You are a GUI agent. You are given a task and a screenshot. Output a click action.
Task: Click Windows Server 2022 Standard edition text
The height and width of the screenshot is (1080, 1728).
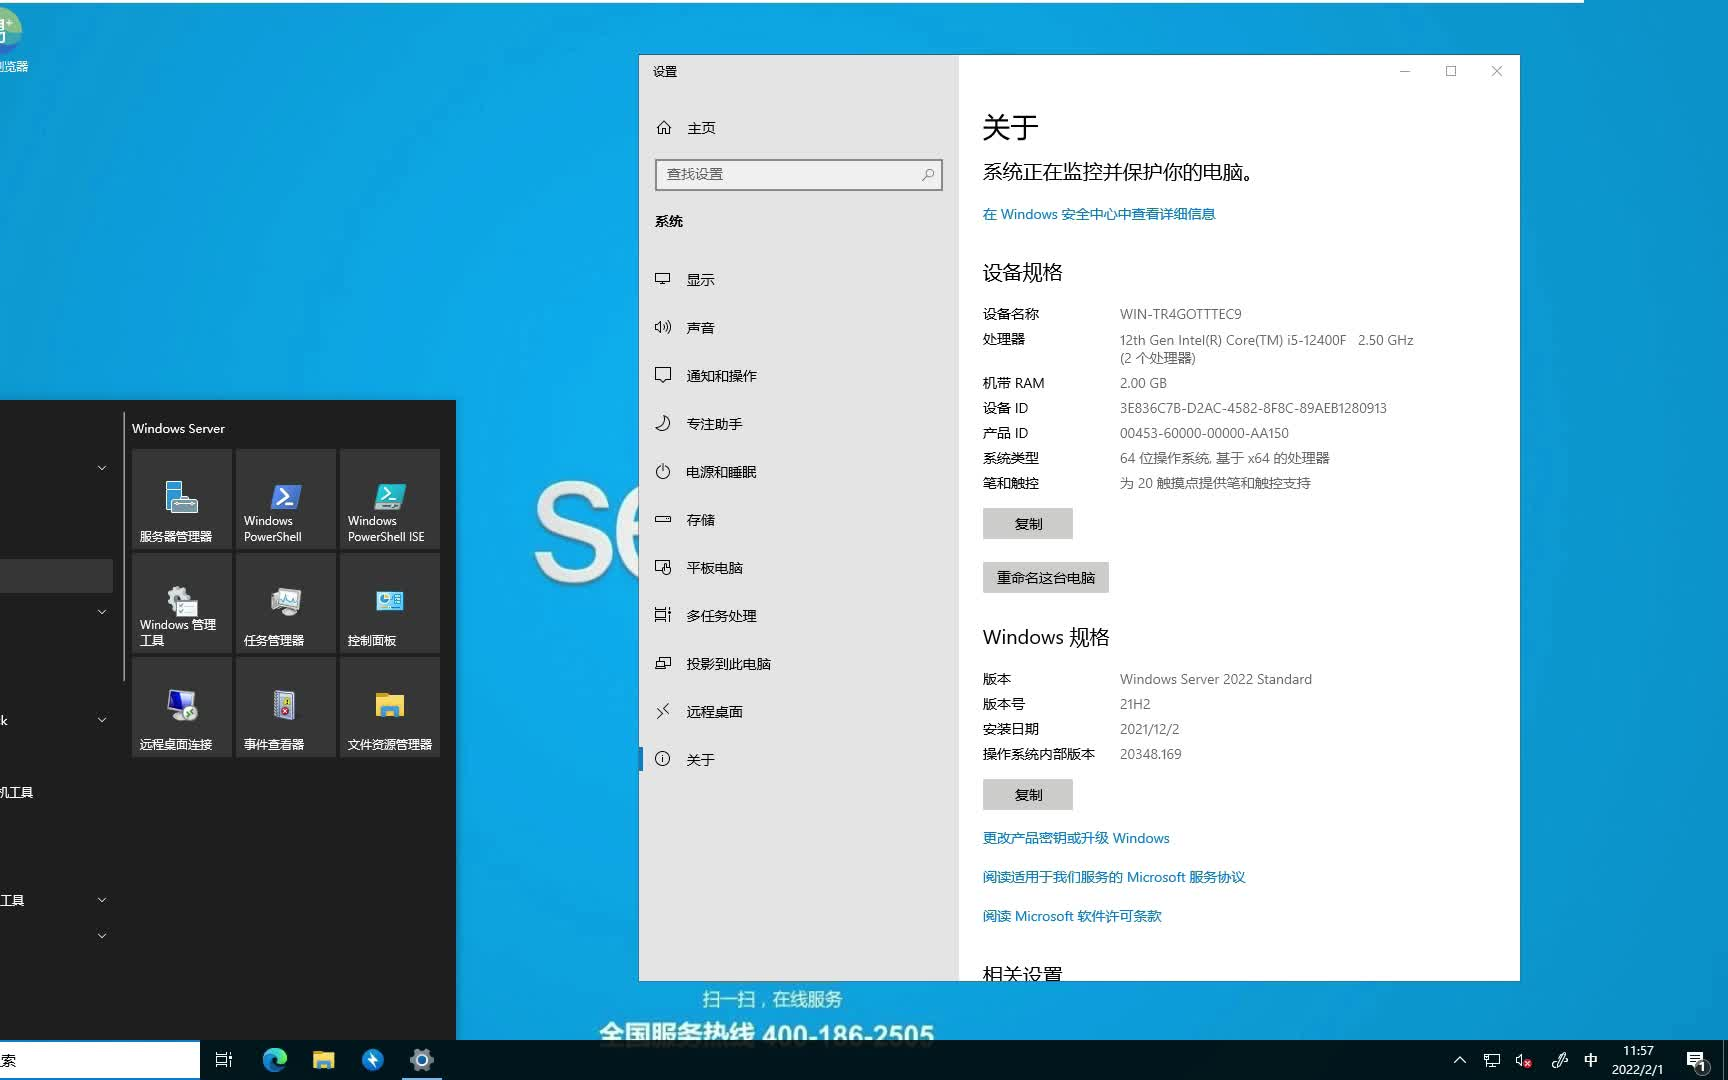1215,679
